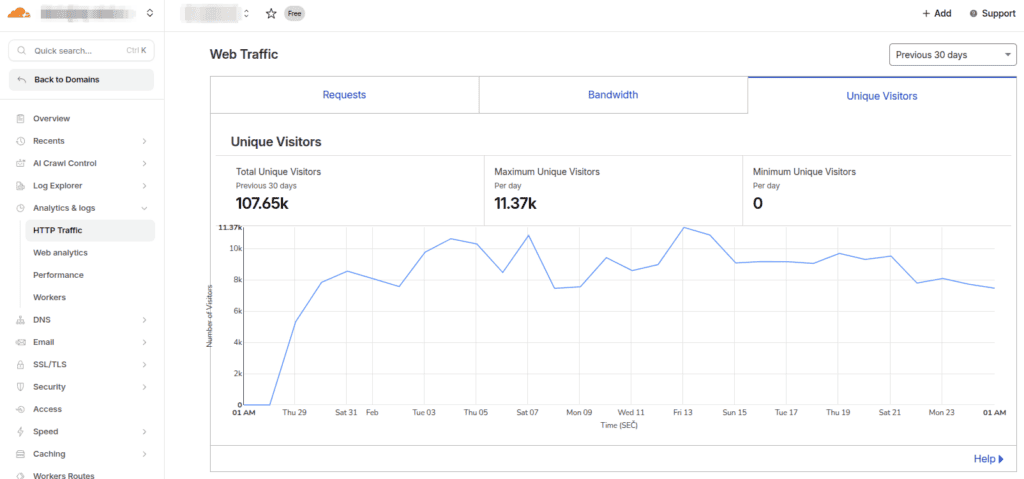Expand the AI Crawl Control section
Image resolution: width=1024 pixels, height=479 pixels.
coord(144,163)
